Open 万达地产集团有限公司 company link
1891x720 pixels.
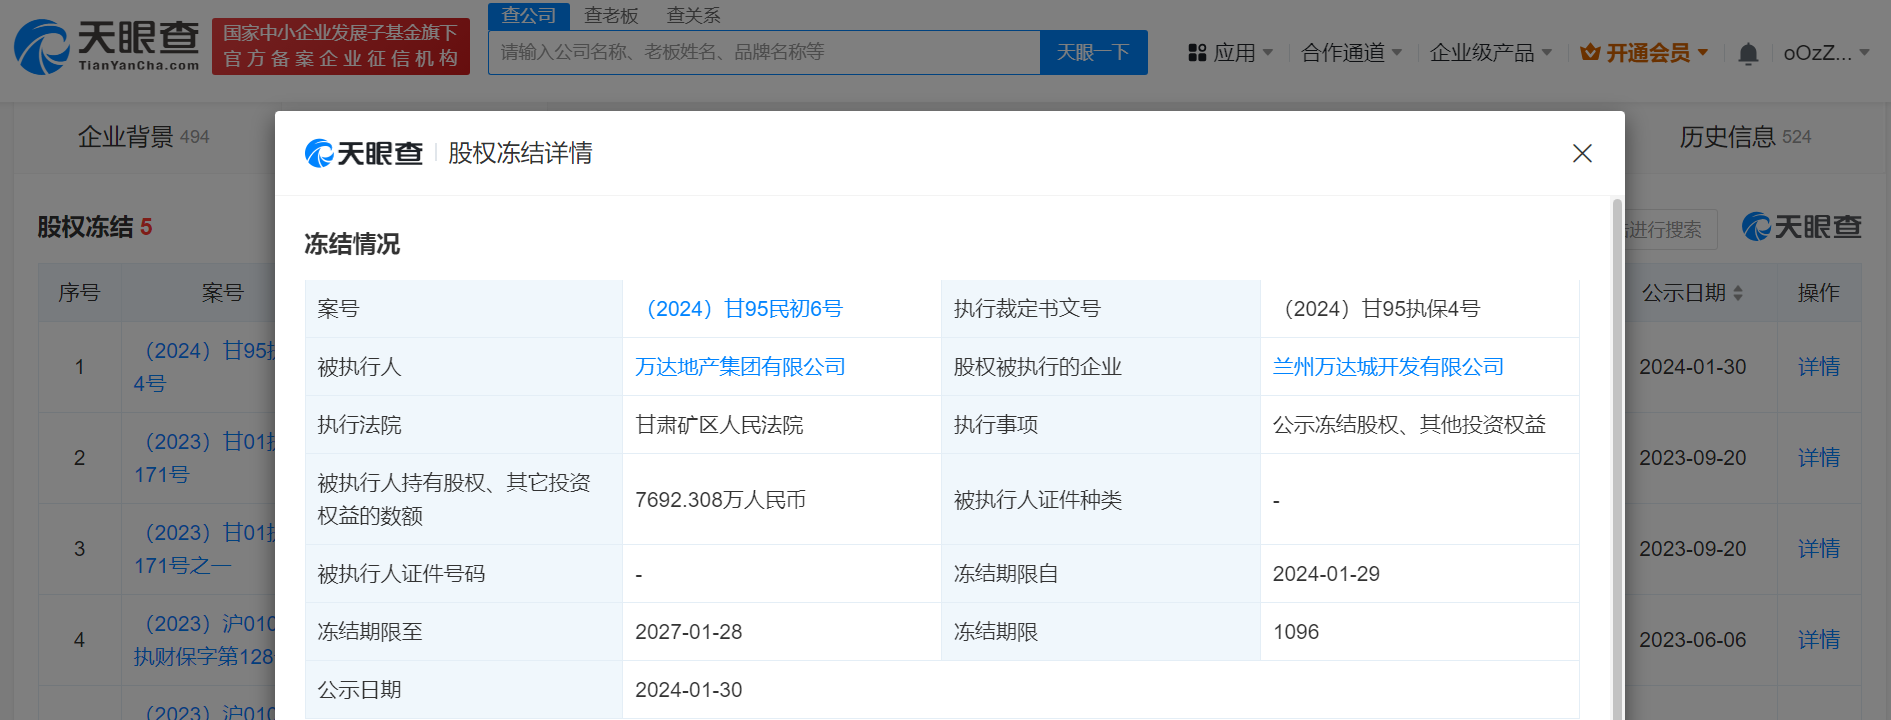point(740,367)
